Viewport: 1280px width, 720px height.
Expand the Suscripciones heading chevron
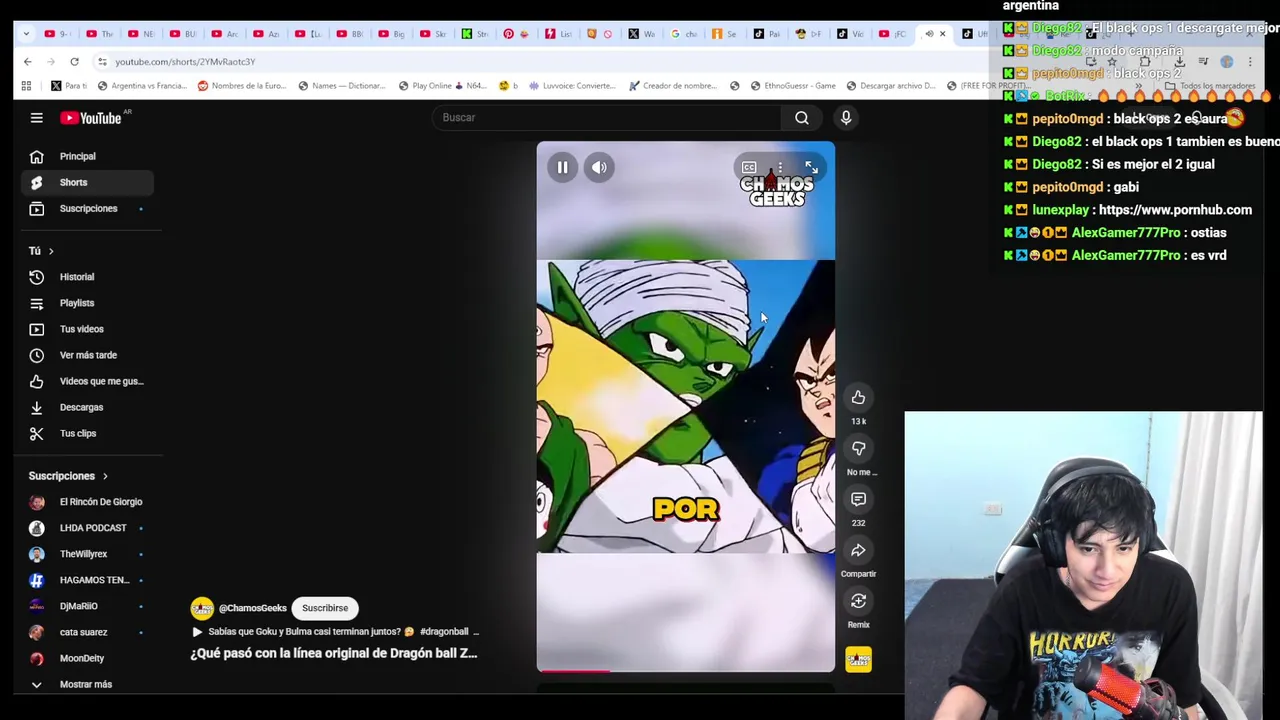[104, 476]
